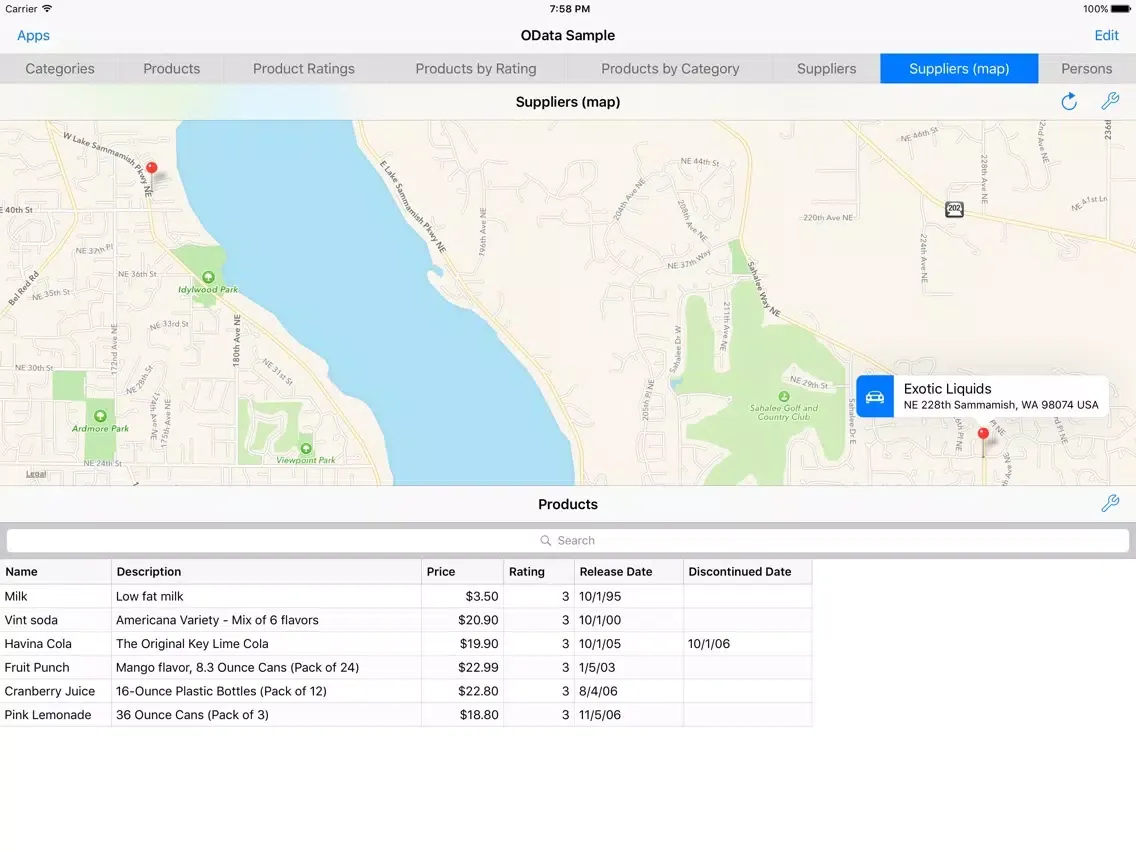1136x852 pixels.
Task: Switch to the Categories tab
Action: pos(60,69)
